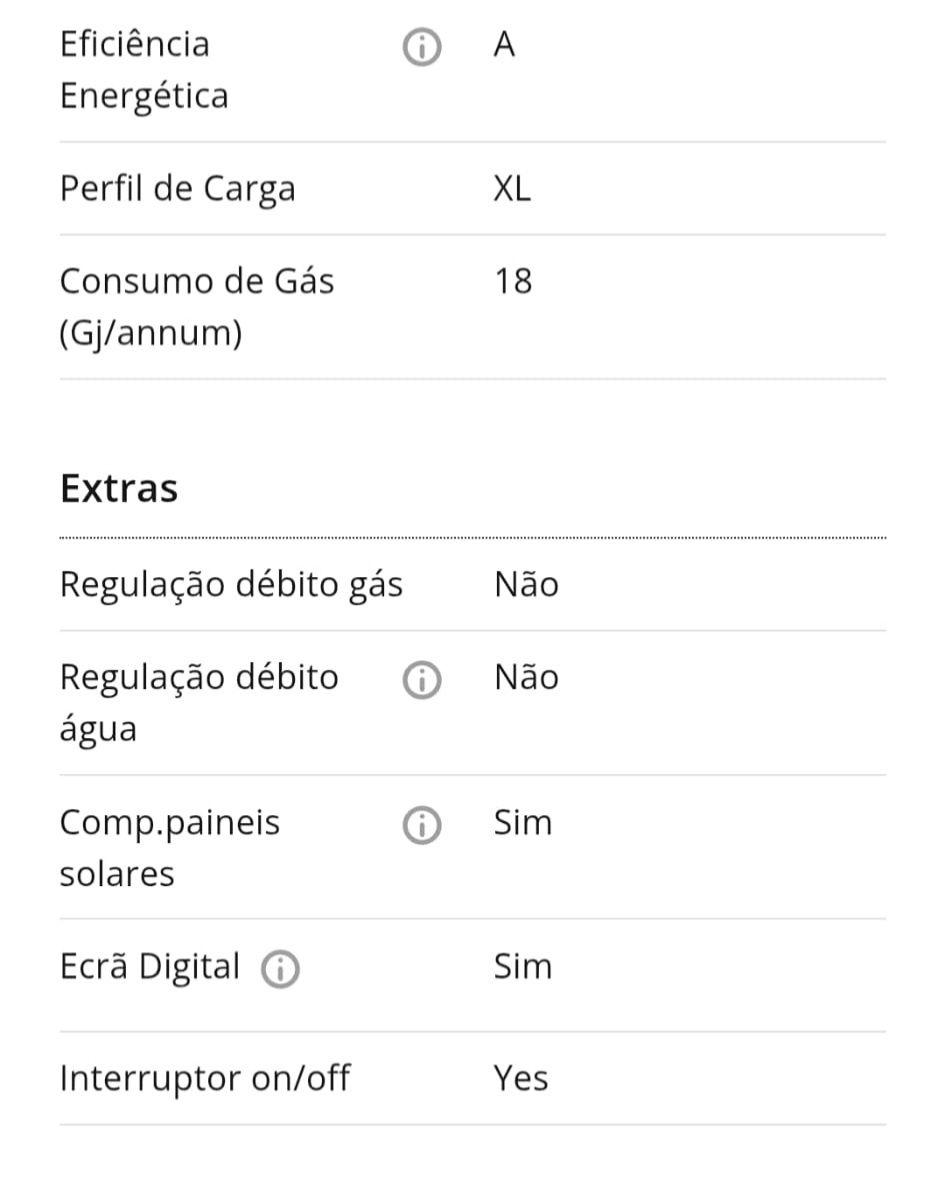944x1182 pixels.
Task: Select Consumo de Gás (Gj/annum) label
Action: [197, 307]
